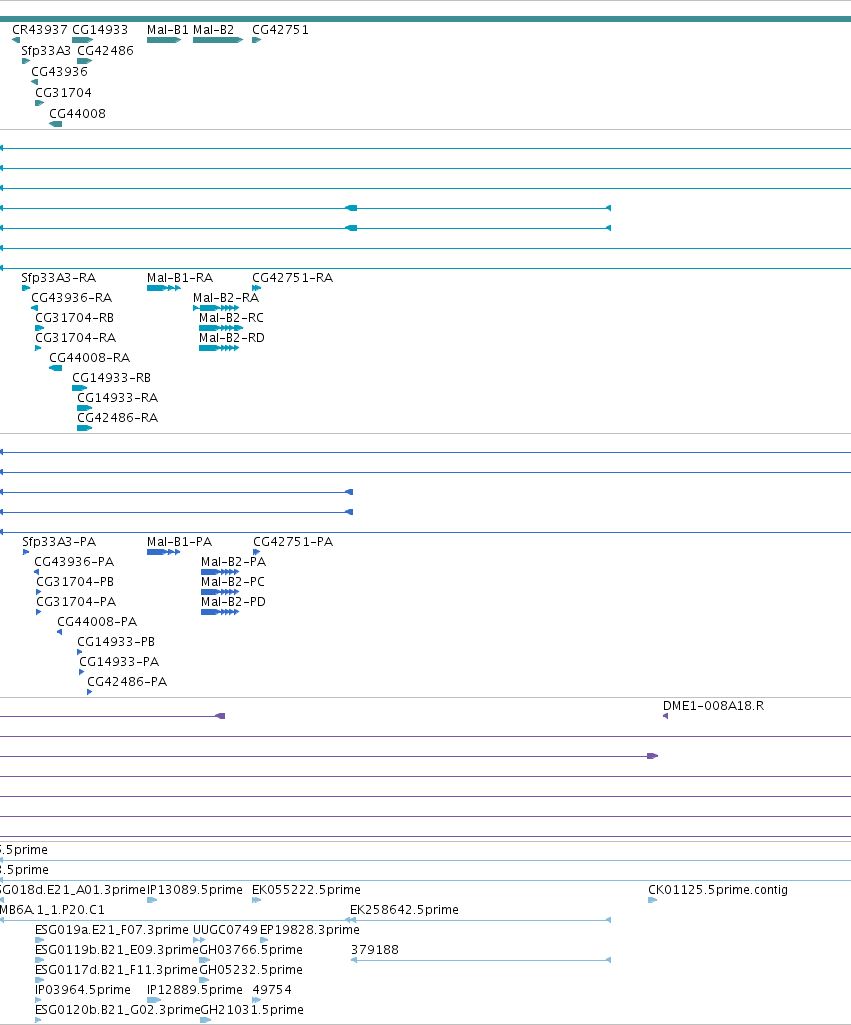Screen dimensions: 851x1025
Task: Click the Mal-B1-RA transcript glyph
Action: tap(163, 288)
